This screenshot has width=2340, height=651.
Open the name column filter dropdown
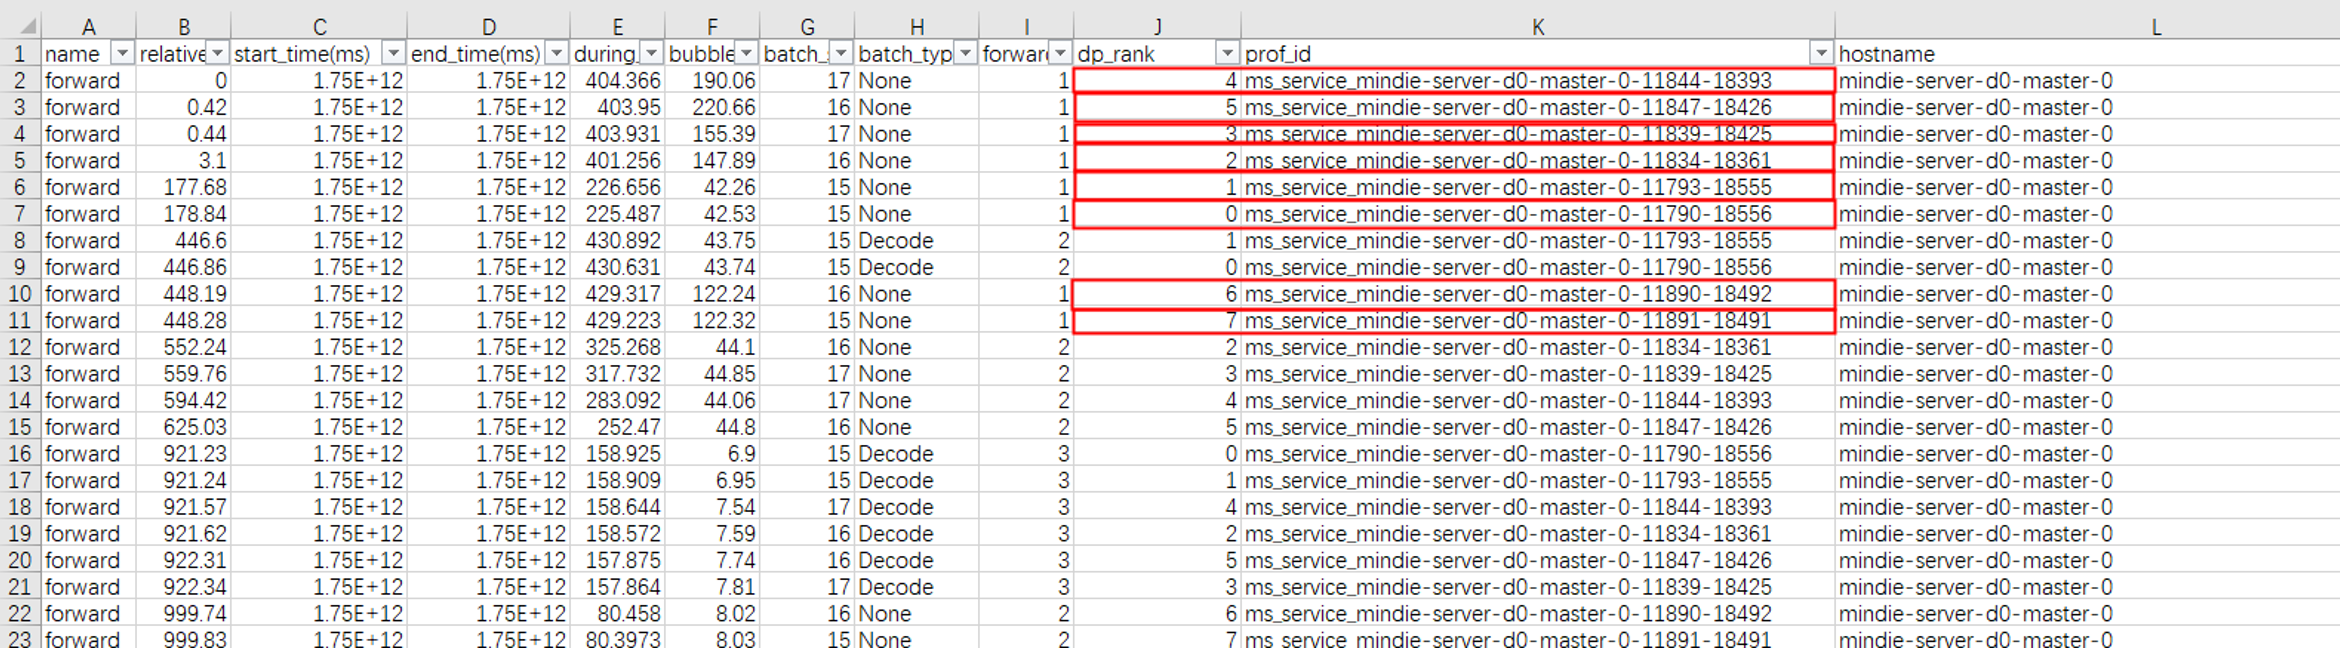tap(122, 53)
